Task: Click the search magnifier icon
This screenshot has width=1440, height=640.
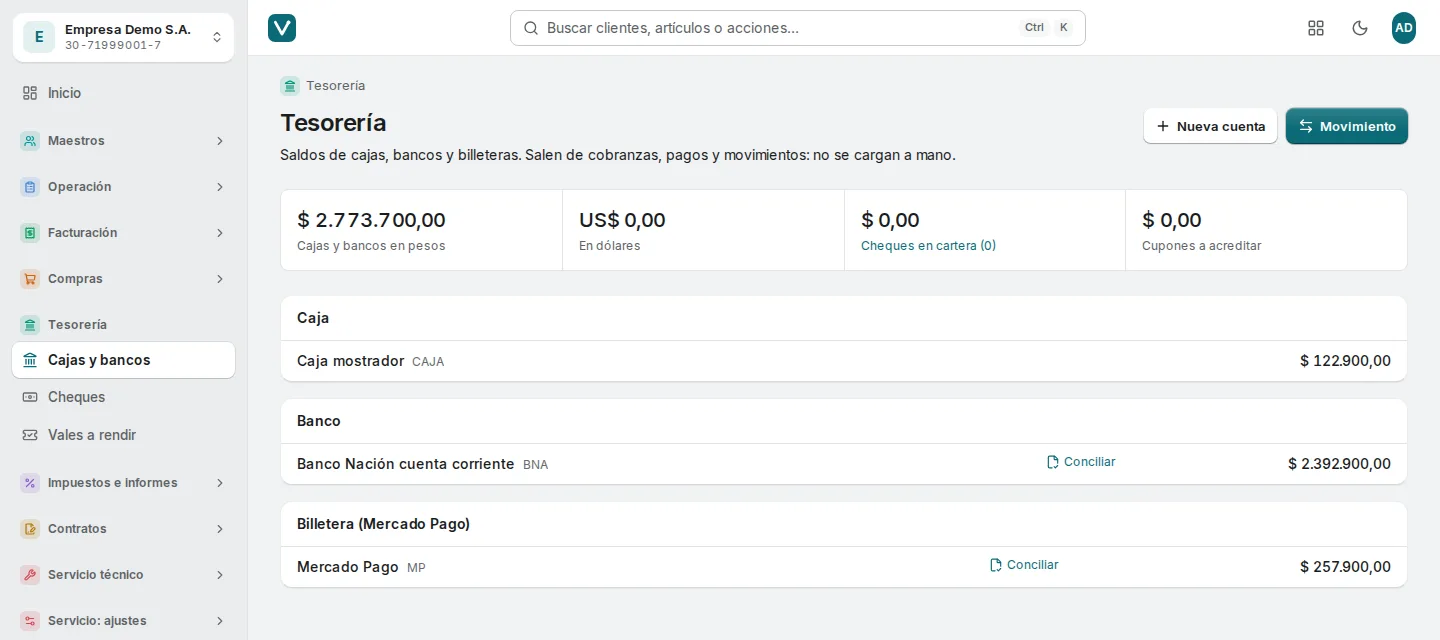Action: 531,28
